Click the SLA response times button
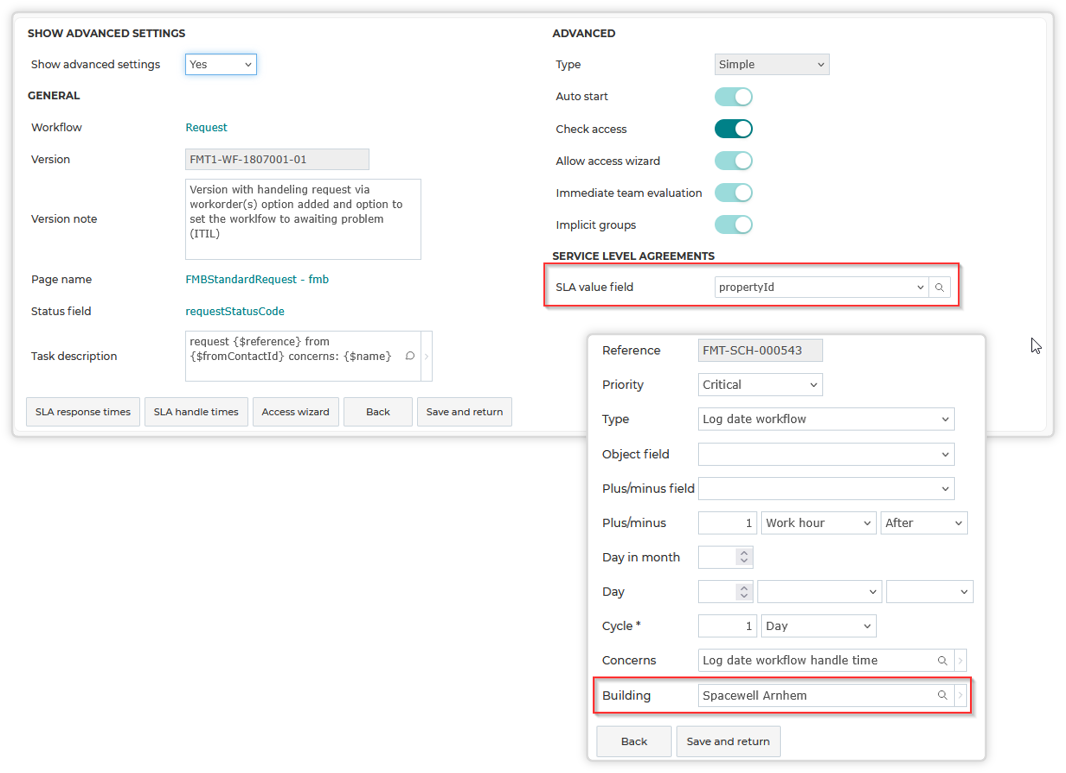 click(x=83, y=412)
